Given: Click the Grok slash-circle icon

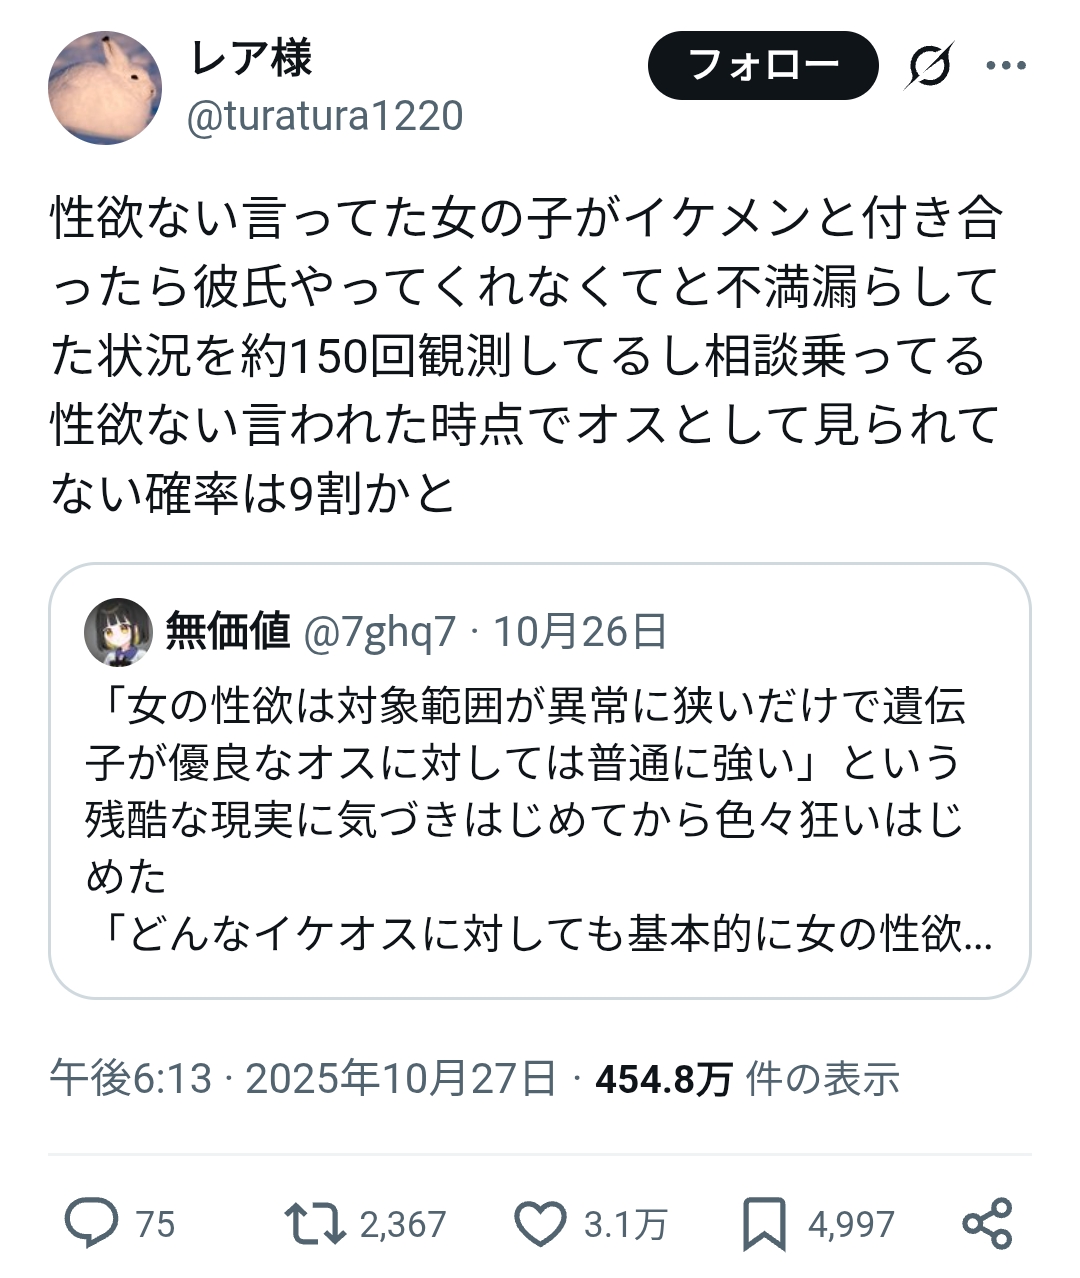Looking at the screenshot, I should point(930,66).
